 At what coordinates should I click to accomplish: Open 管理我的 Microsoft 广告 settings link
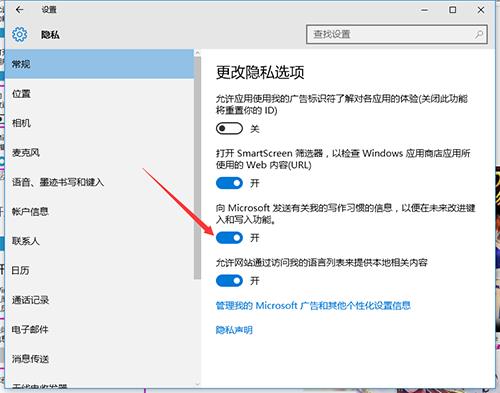(x=313, y=305)
